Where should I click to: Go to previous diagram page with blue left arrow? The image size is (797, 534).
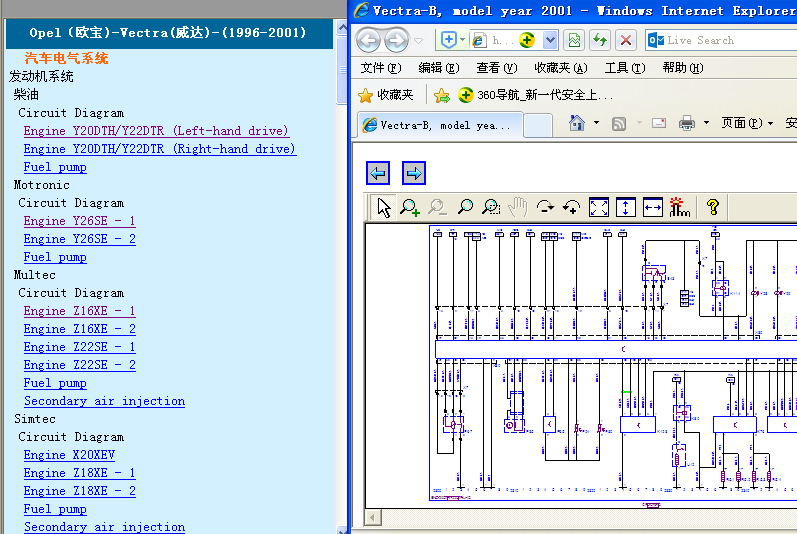[378, 173]
